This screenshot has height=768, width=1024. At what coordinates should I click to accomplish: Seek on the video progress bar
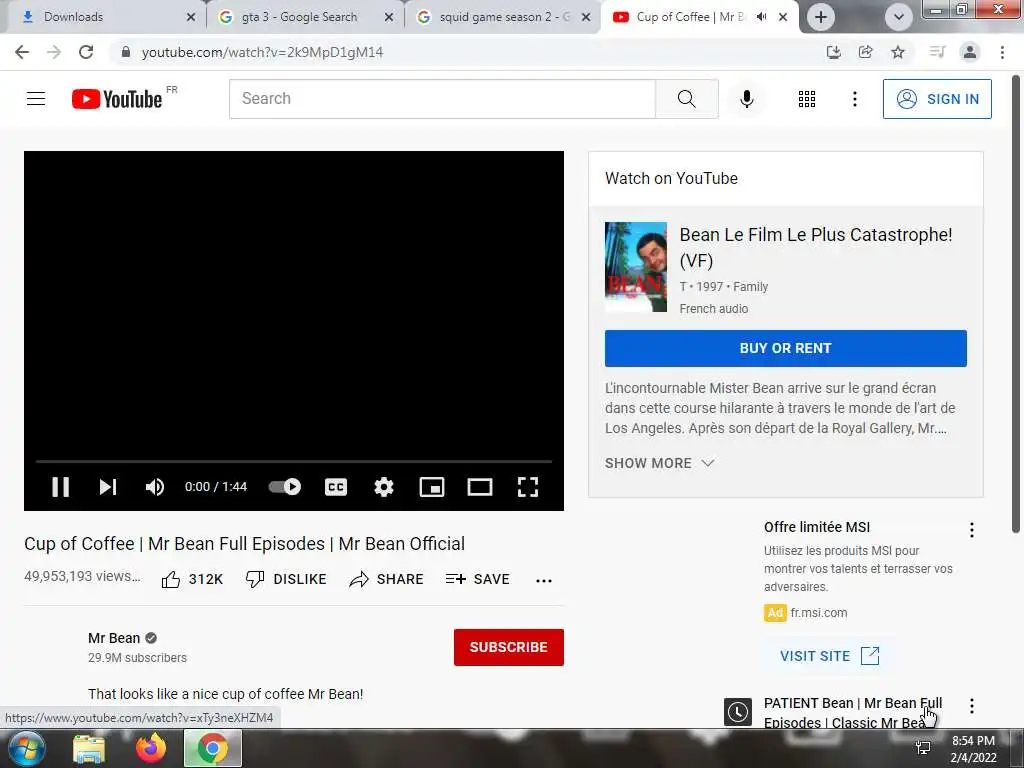(294, 461)
